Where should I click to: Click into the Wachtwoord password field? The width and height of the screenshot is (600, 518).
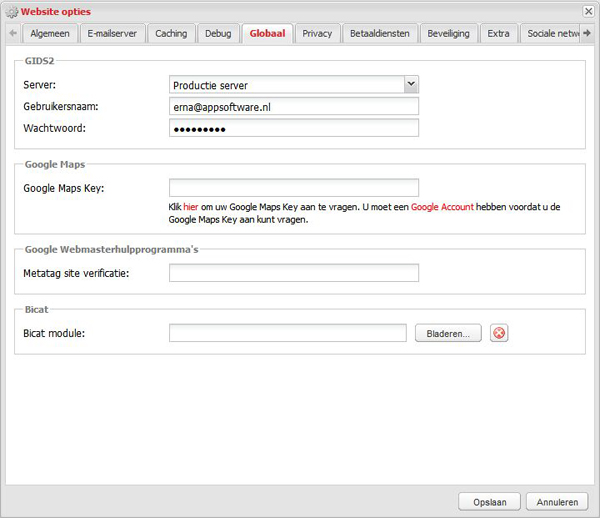click(294, 128)
